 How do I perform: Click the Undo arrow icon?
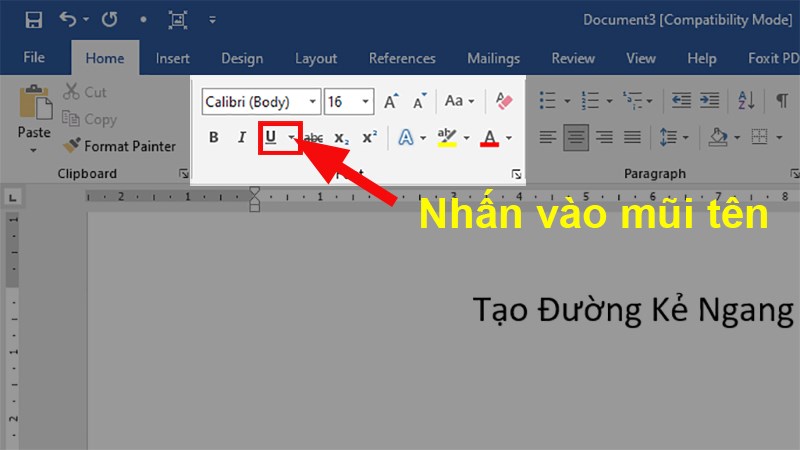point(67,19)
